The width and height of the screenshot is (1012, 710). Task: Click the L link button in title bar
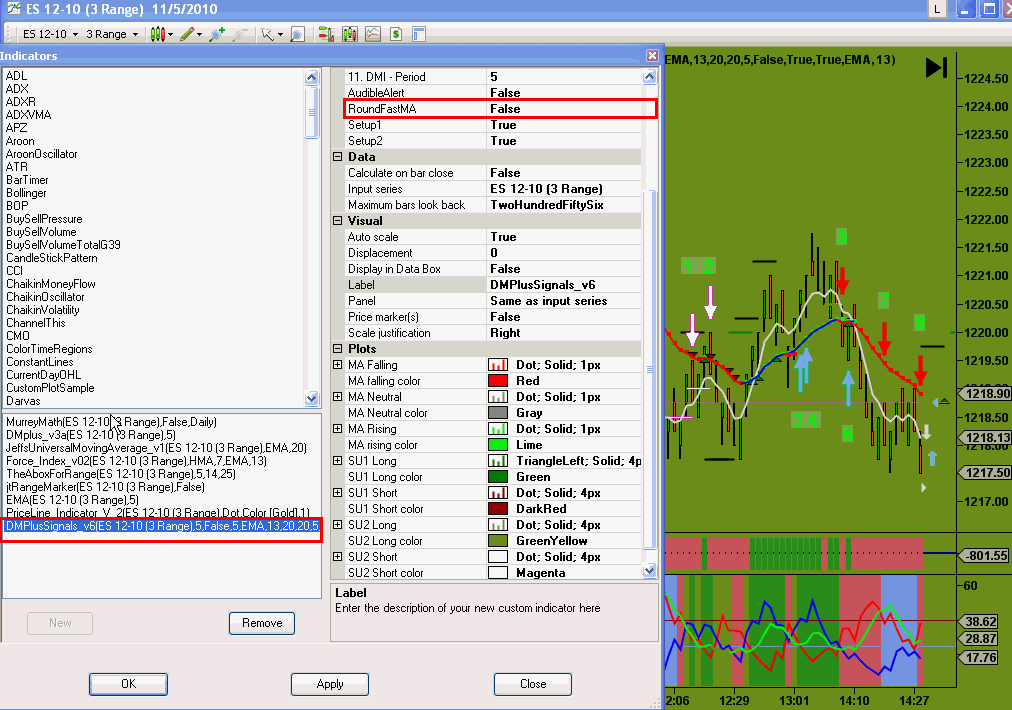936,9
